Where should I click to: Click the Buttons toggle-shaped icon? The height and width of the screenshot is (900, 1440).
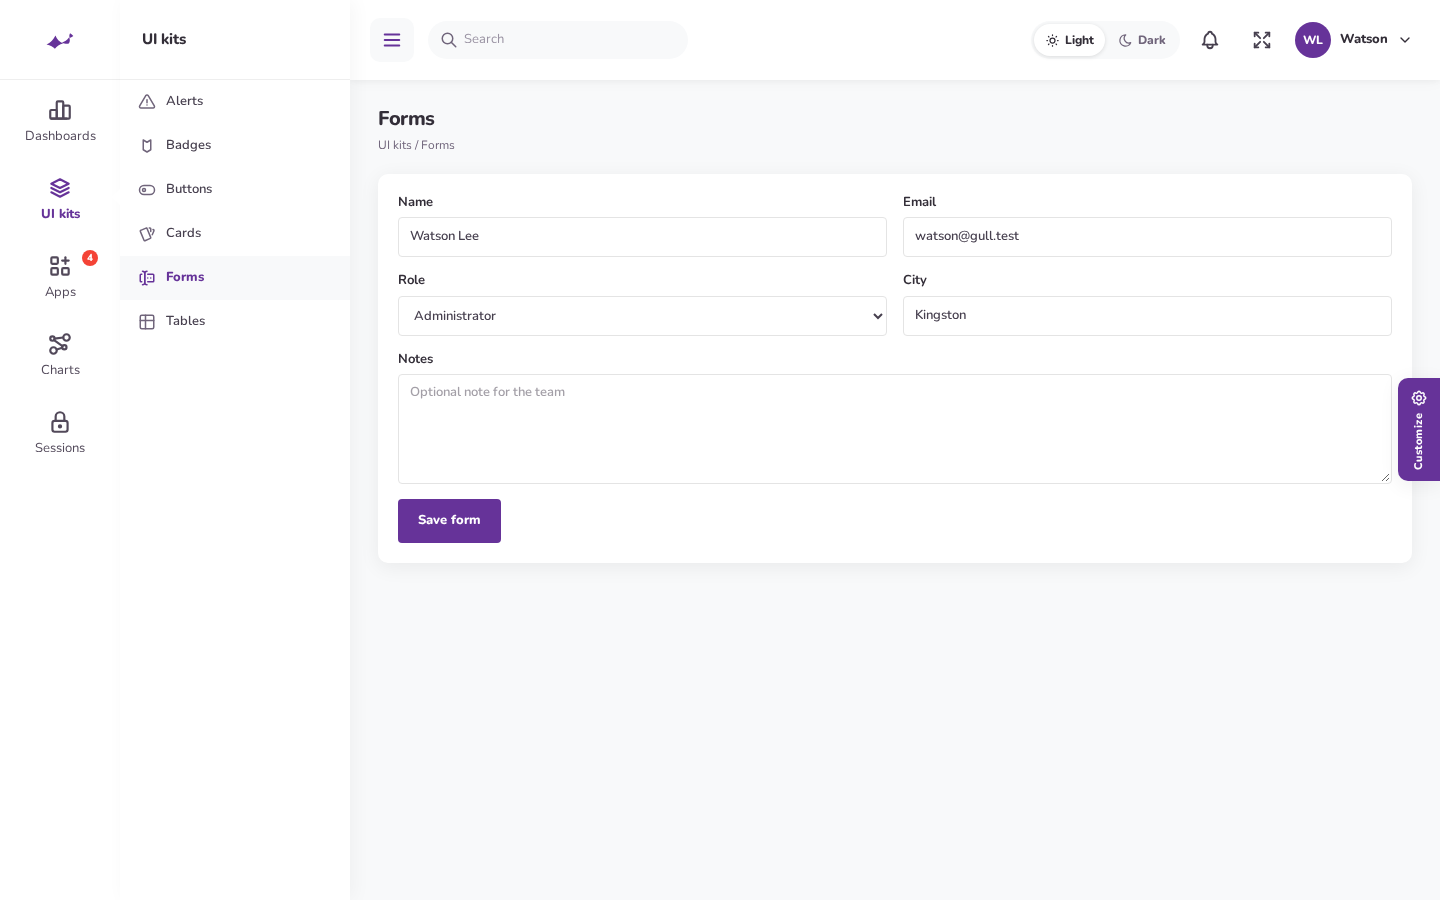(147, 189)
